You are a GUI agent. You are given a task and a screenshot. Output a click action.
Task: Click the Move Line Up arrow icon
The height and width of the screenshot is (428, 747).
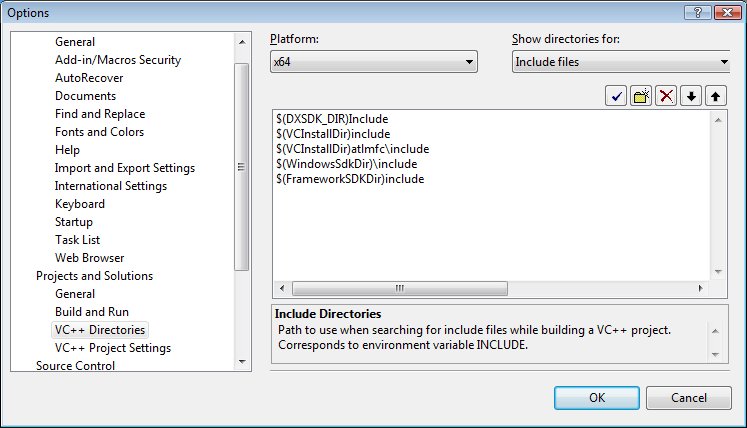pyautogui.click(x=715, y=96)
